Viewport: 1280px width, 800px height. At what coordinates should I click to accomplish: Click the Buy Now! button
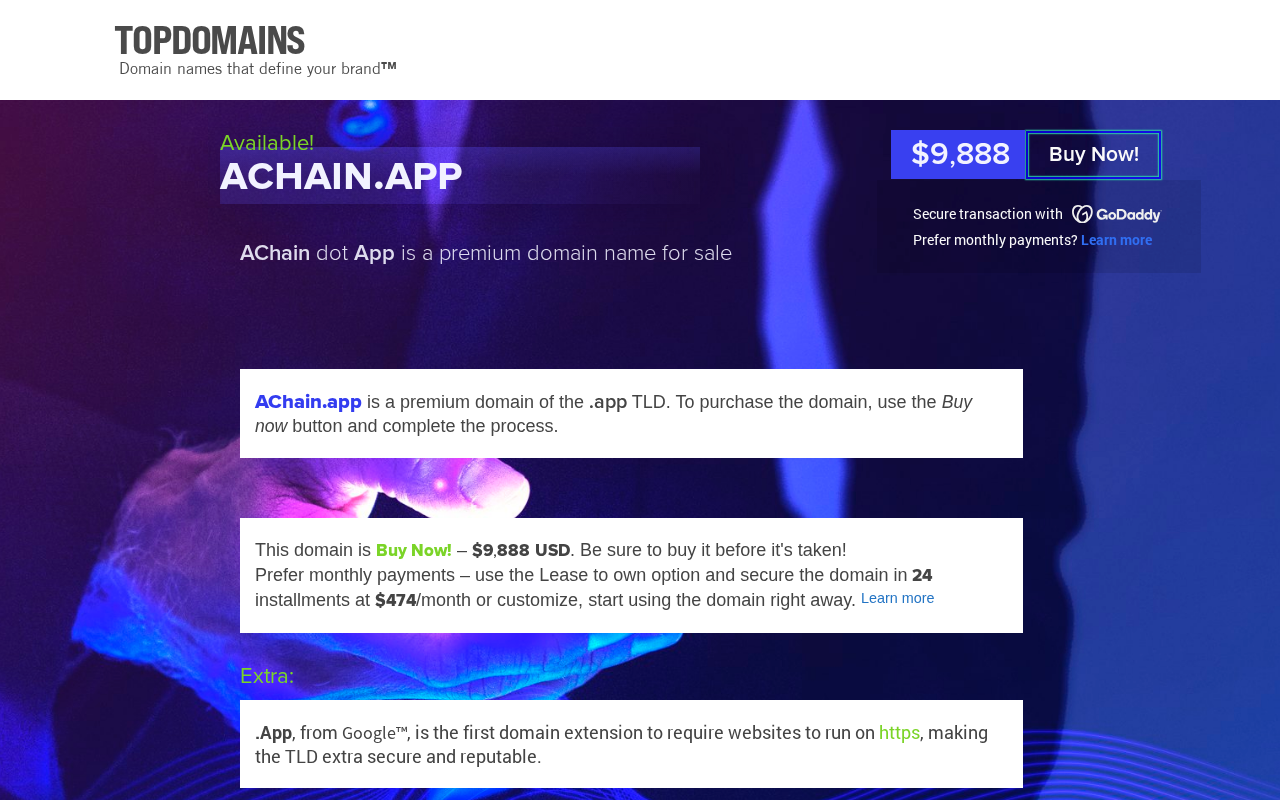pyautogui.click(x=1093, y=155)
